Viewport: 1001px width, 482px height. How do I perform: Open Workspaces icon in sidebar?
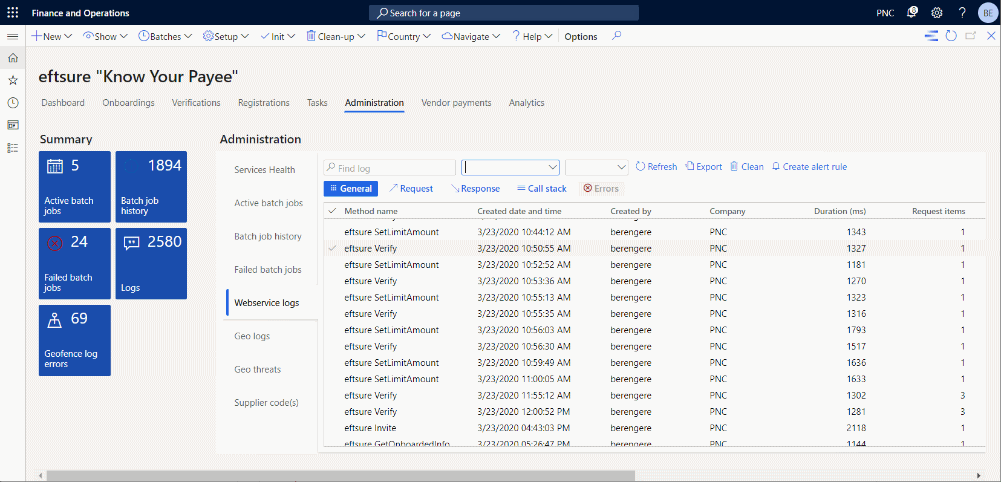point(13,125)
